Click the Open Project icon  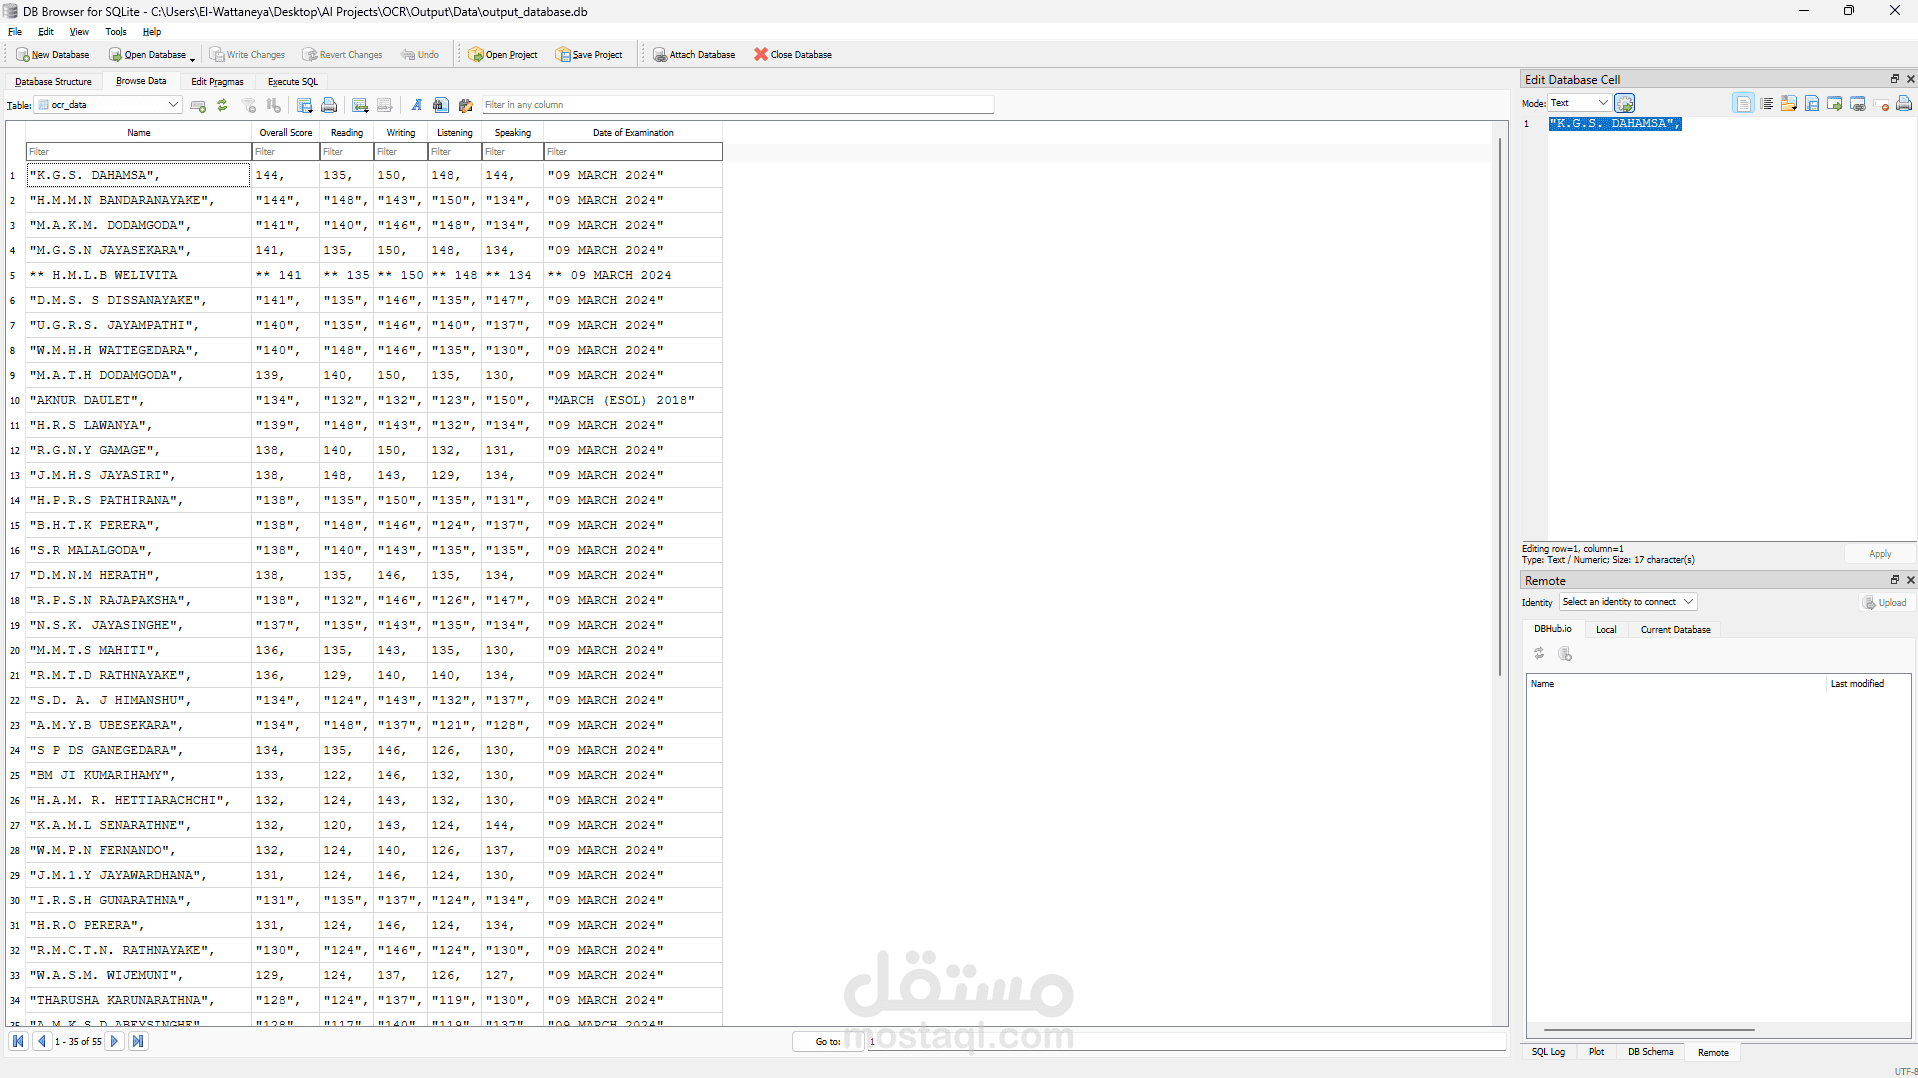coord(476,55)
